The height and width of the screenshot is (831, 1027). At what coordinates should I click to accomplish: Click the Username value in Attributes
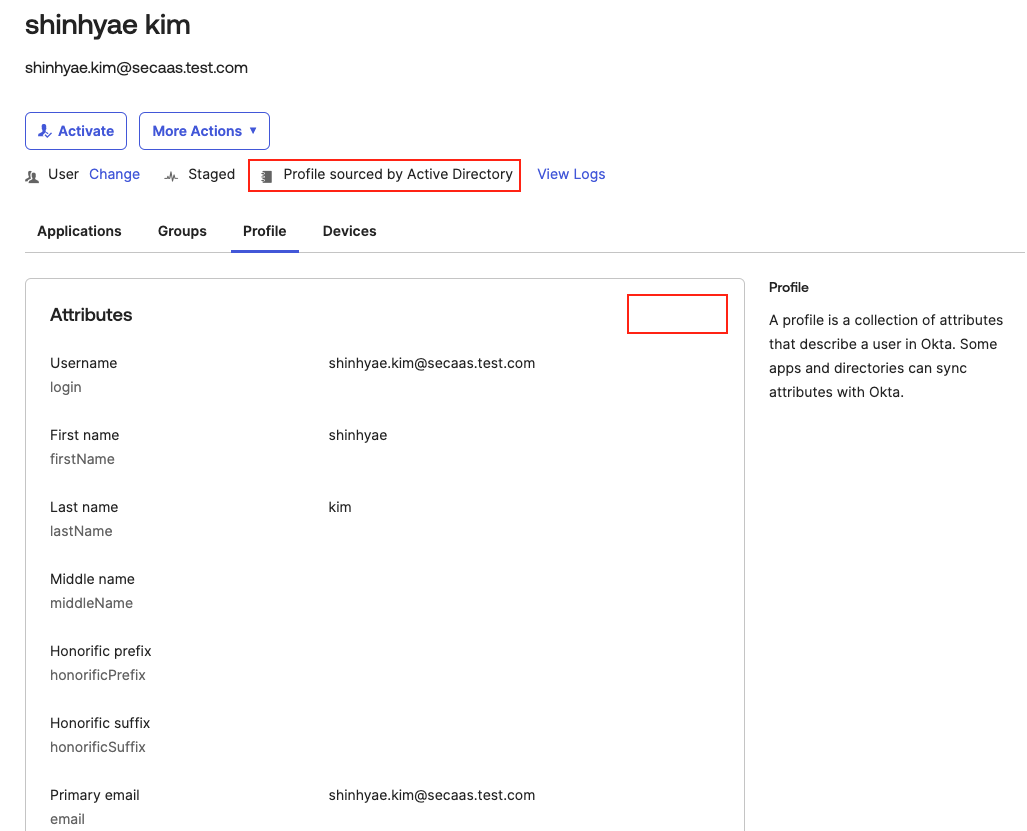[431, 363]
